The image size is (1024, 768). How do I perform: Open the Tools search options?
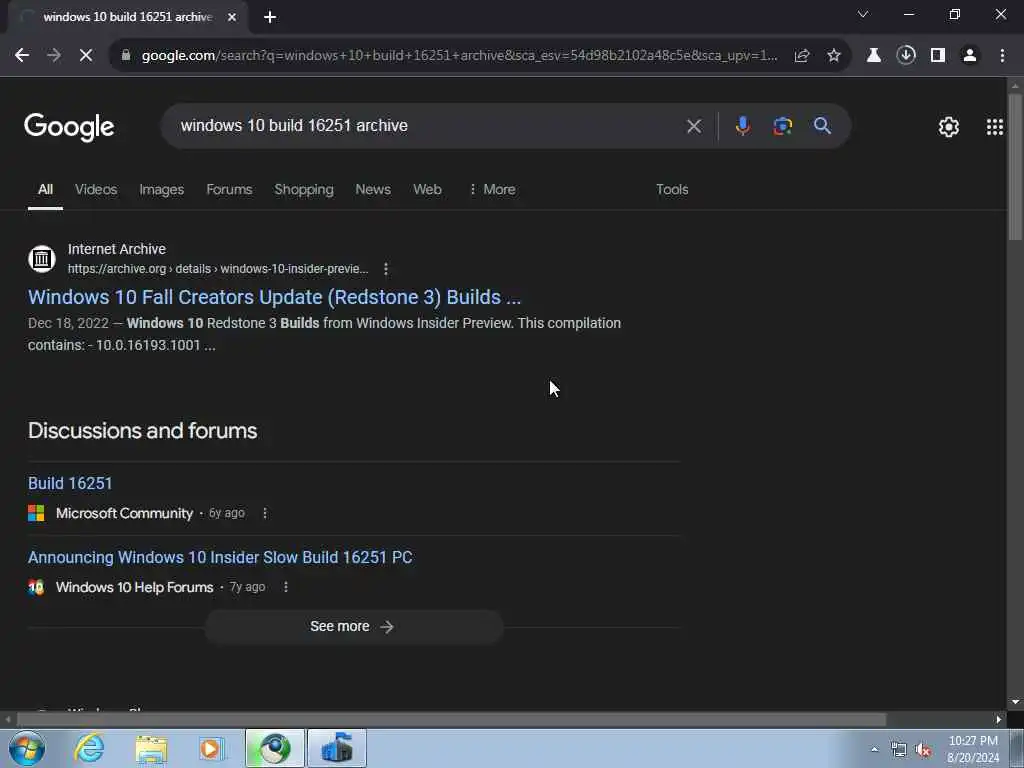pyautogui.click(x=672, y=189)
